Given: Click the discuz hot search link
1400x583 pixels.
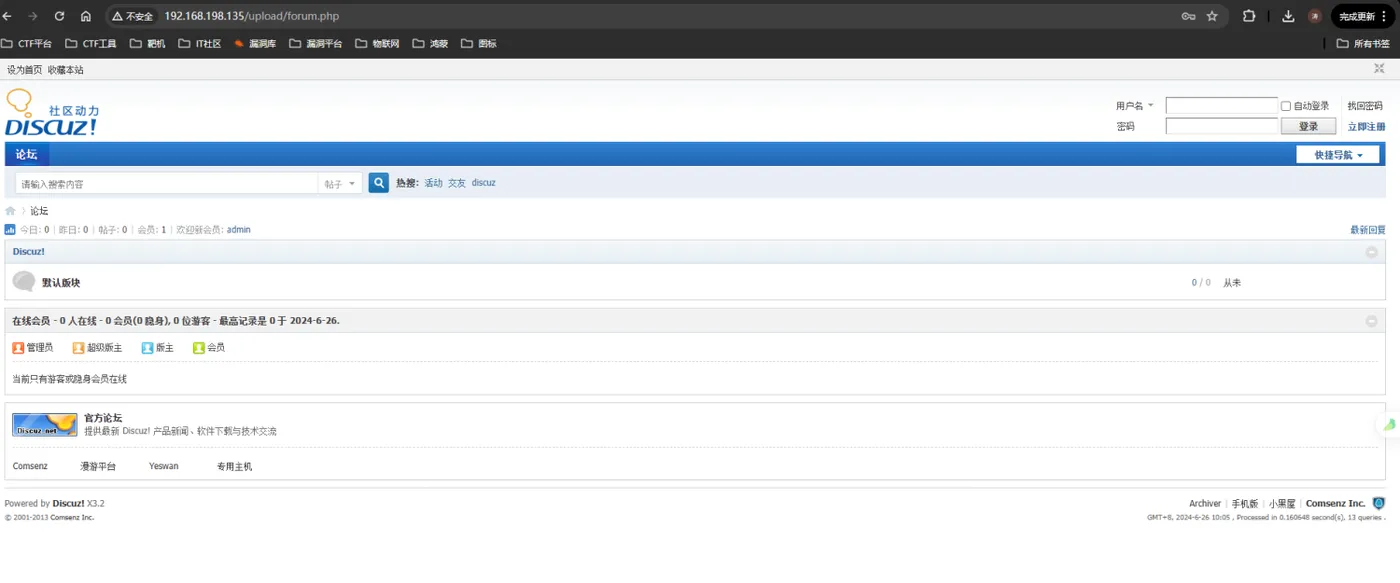Looking at the screenshot, I should point(484,183).
